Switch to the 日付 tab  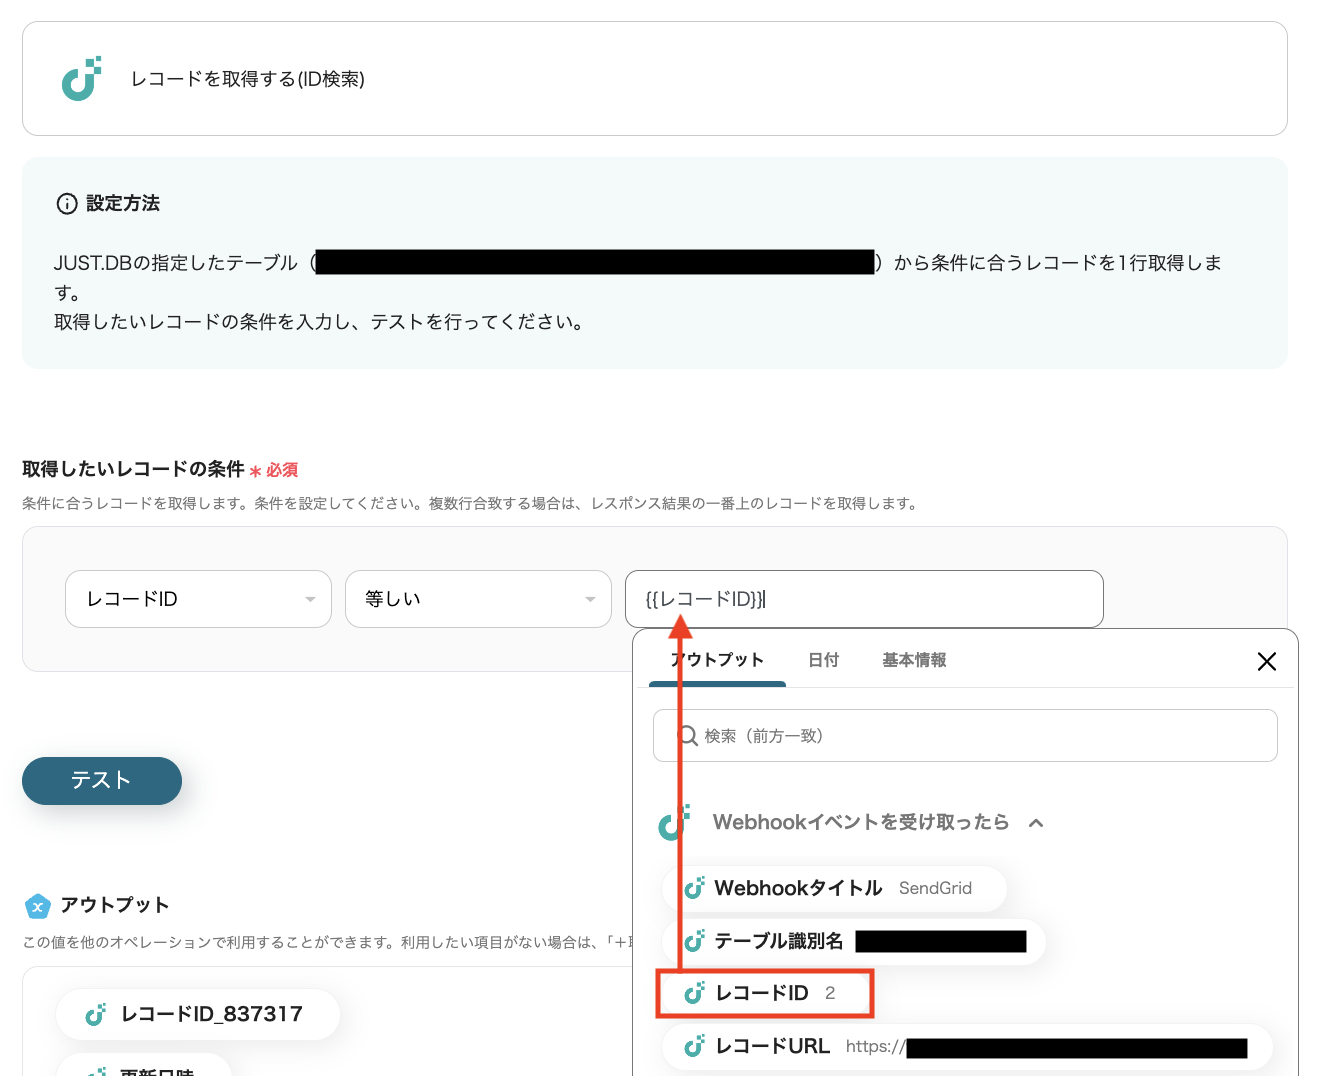click(823, 660)
